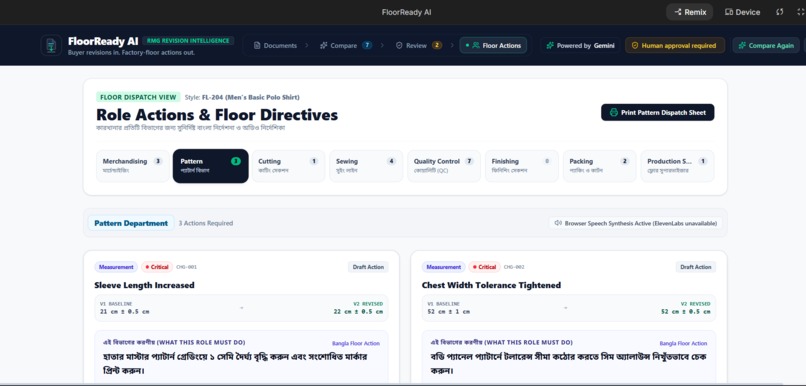Screen dimensions: 806x386
Task: Click the refresh icon in top bar
Action: 780,12
